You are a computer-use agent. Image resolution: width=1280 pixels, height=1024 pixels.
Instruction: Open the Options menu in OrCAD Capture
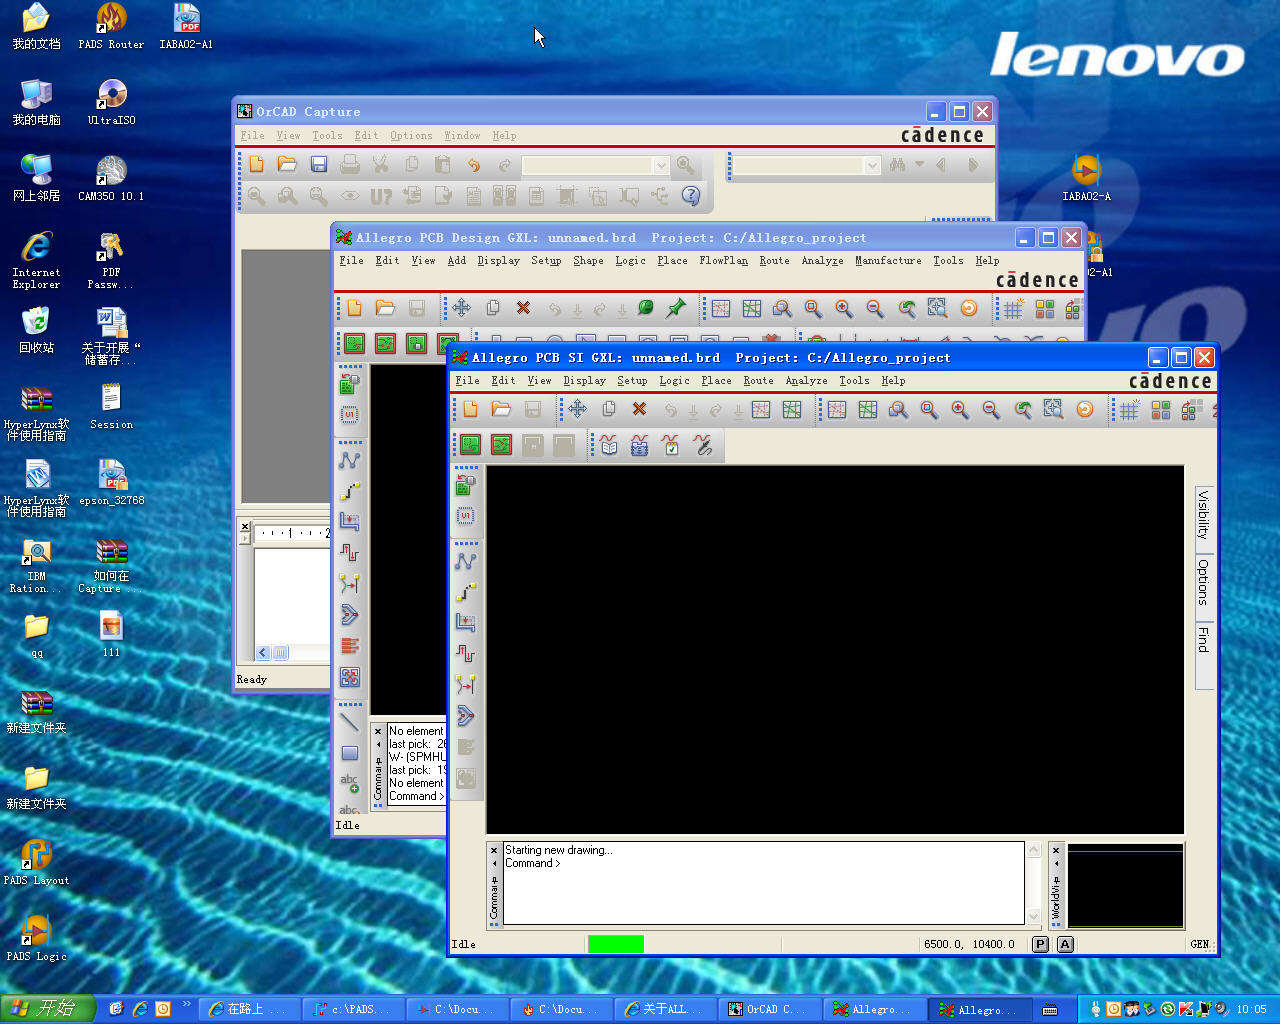click(x=411, y=135)
